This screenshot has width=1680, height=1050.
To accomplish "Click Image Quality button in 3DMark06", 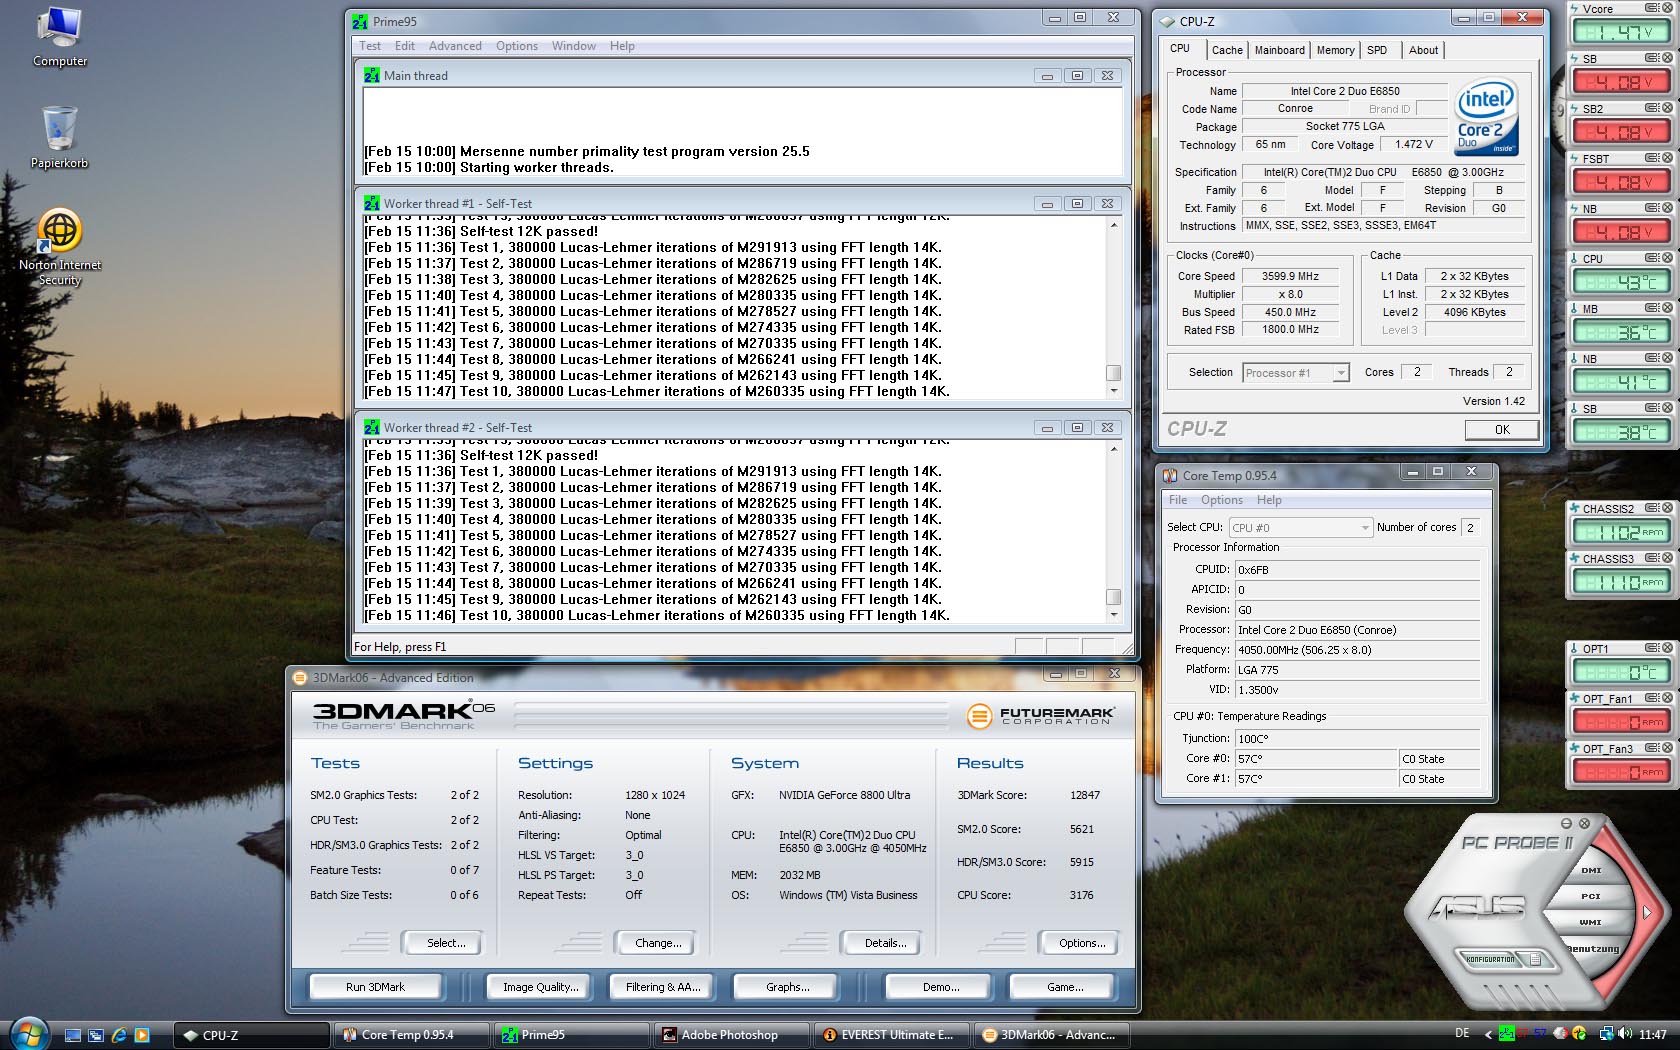I will tap(541, 987).
